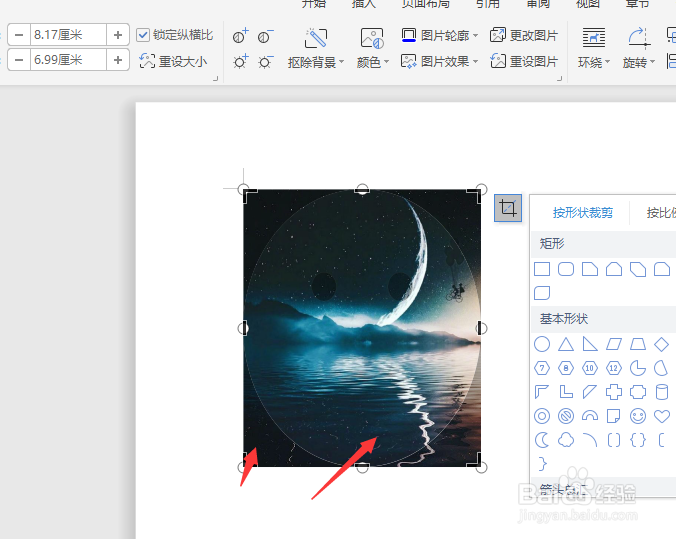Decrease the 8.17 cm height value
Image resolution: width=676 pixels, height=539 pixels.
tap(19, 34)
